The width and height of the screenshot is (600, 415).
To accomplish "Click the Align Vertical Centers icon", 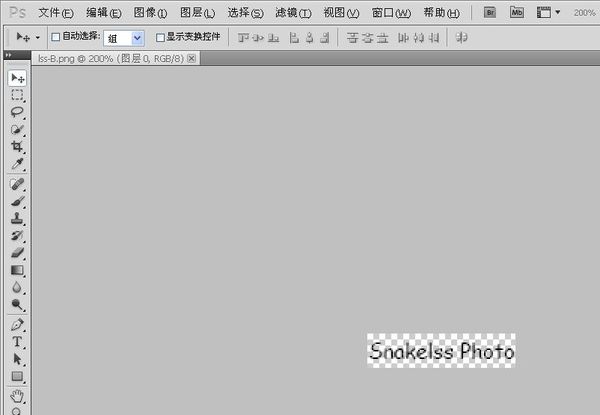I will [258, 37].
